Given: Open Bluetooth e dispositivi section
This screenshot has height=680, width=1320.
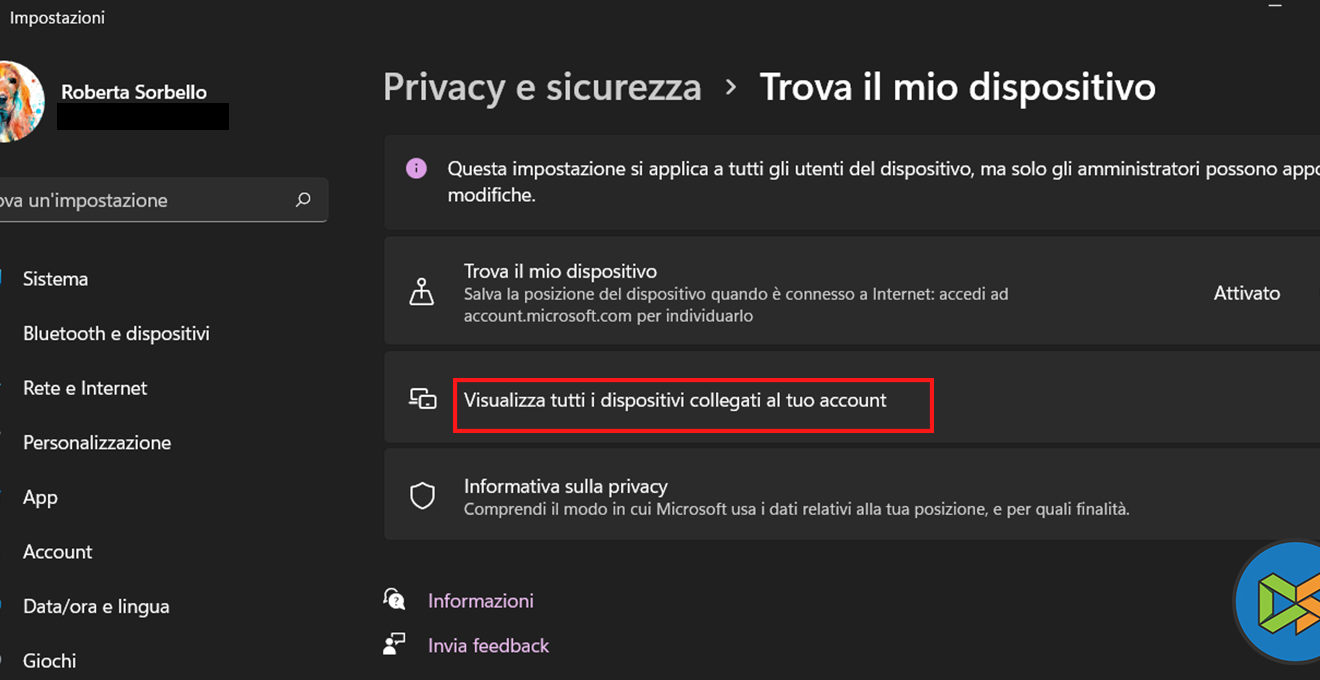Looking at the screenshot, I should (116, 333).
